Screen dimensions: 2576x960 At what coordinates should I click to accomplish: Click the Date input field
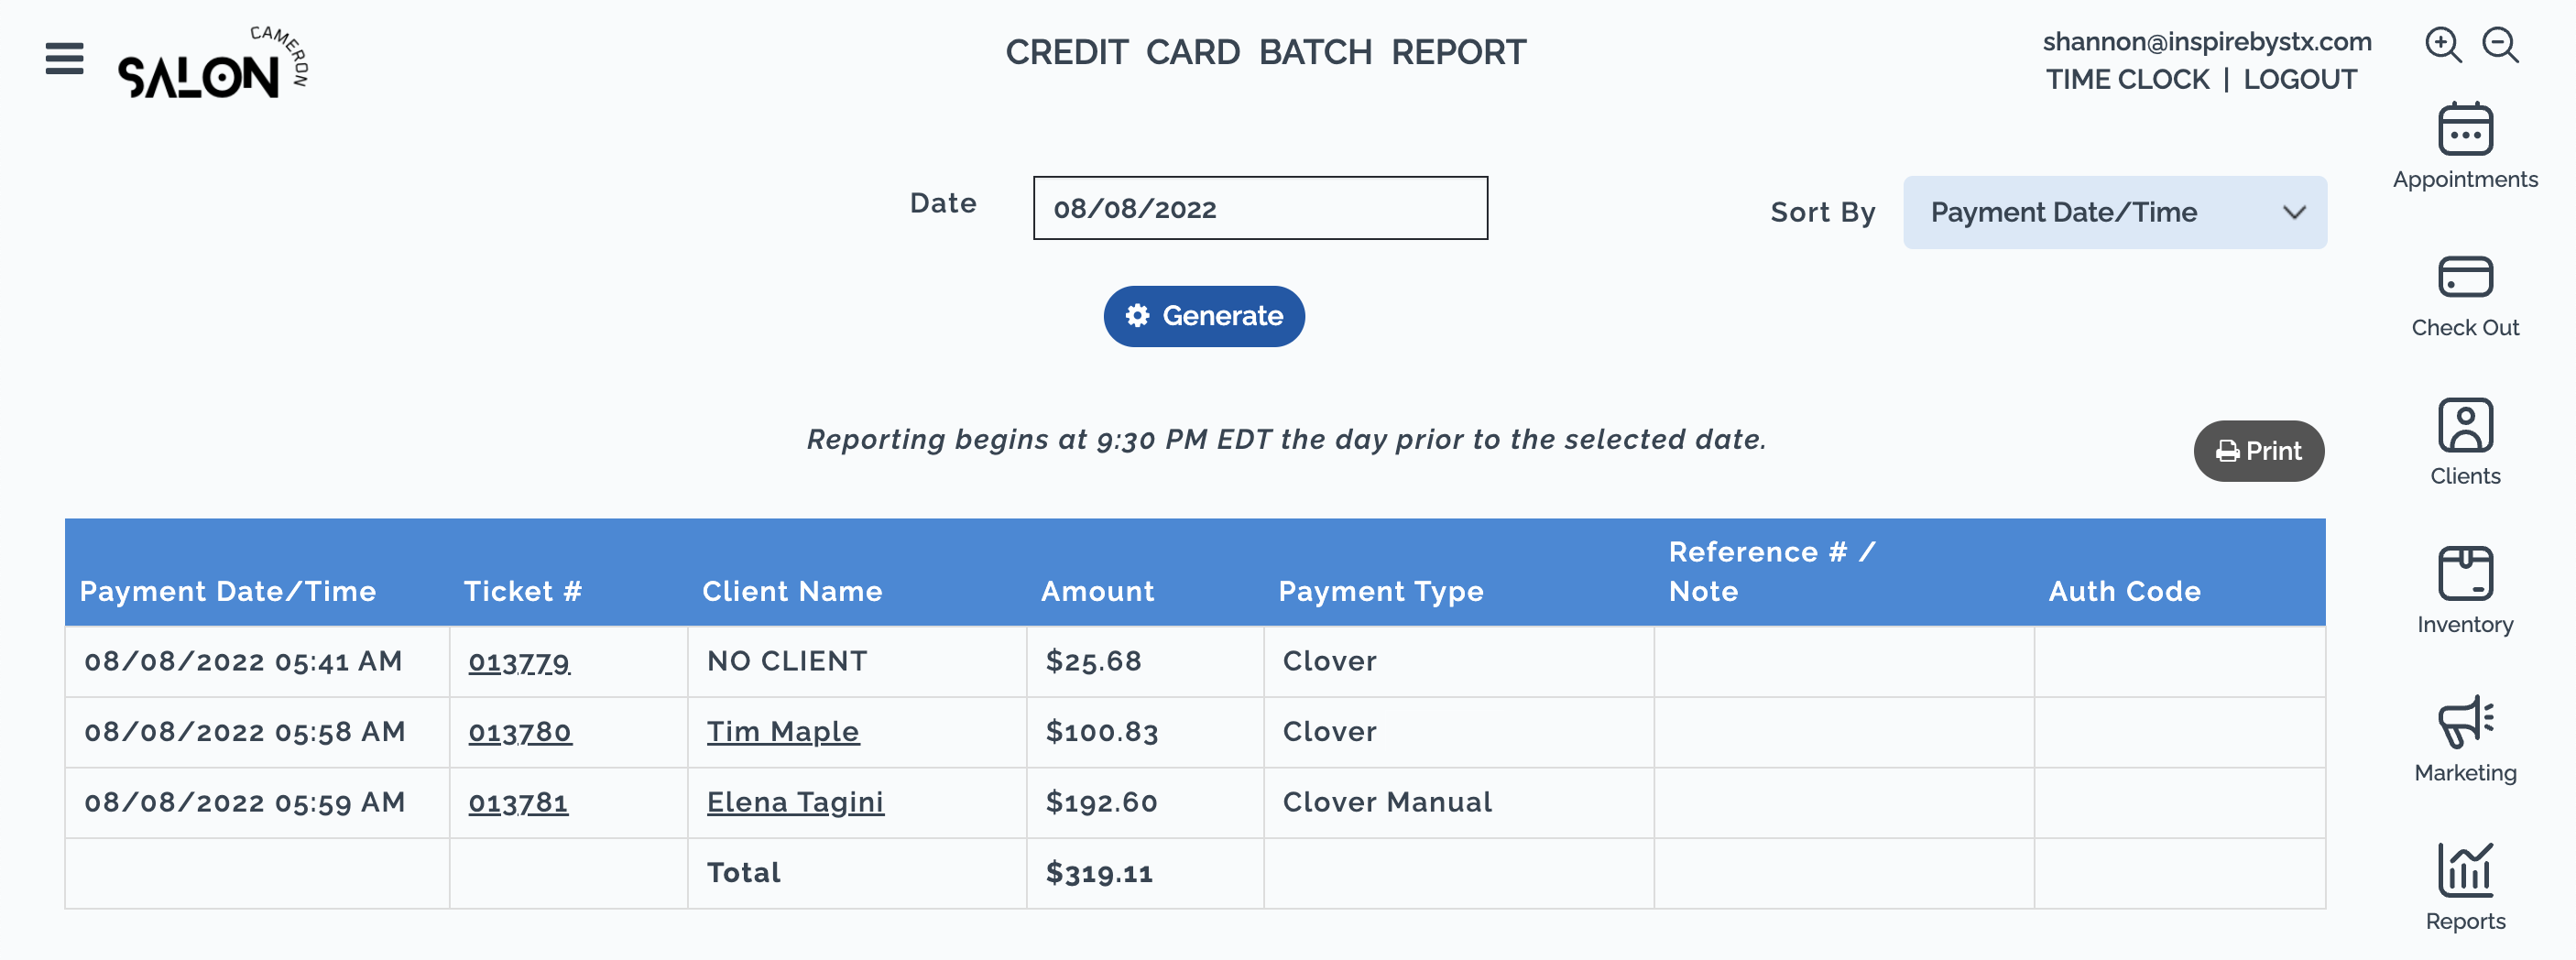click(1259, 209)
